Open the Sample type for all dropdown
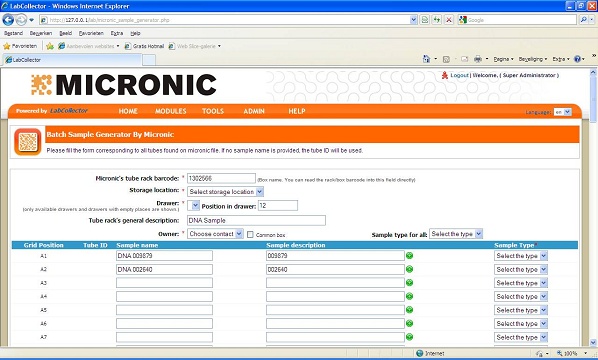This screenshot has width=598, height=360. 456,234
